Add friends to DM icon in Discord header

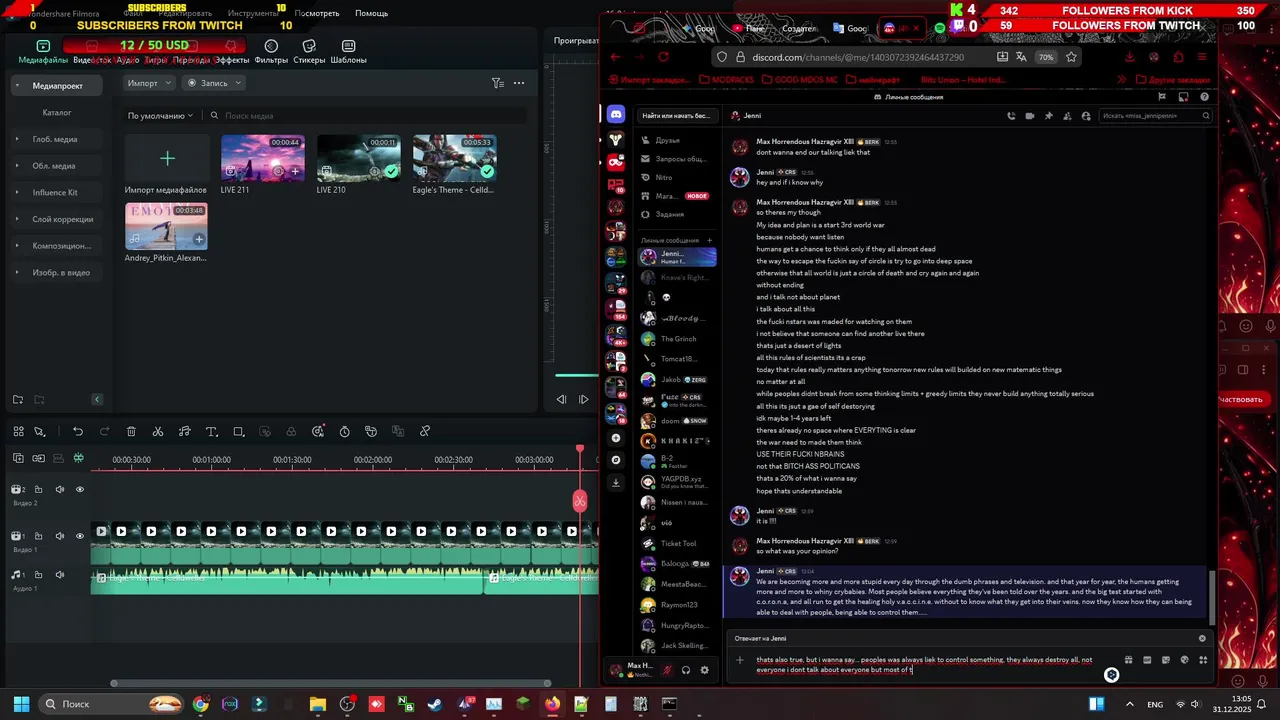pyautogui.click(x=1067, y=116)
